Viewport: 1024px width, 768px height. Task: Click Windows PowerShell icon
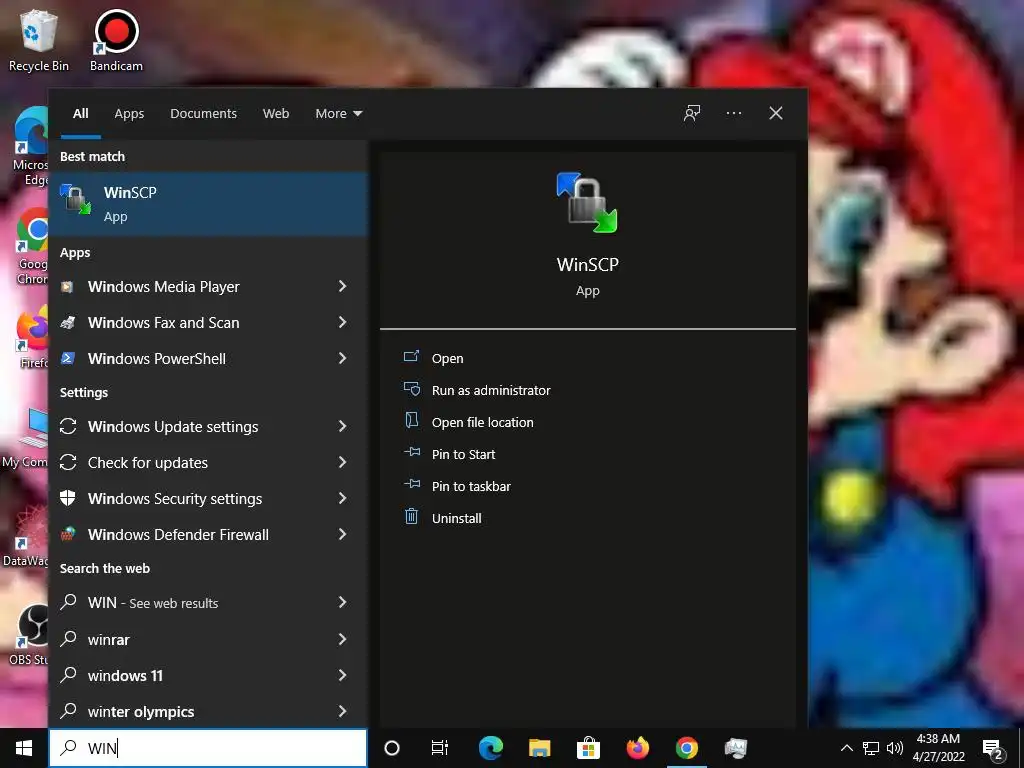tap(67, 358)
